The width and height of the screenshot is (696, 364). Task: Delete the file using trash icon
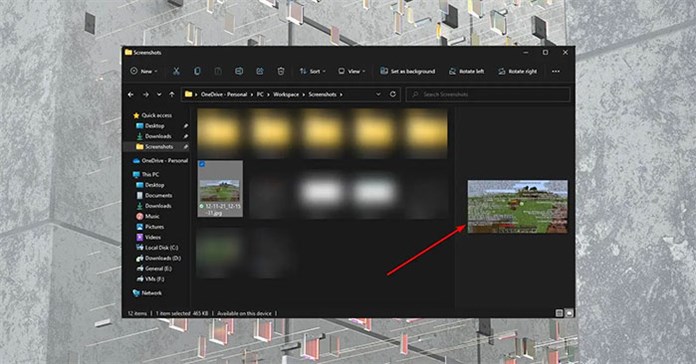(281, 71)
